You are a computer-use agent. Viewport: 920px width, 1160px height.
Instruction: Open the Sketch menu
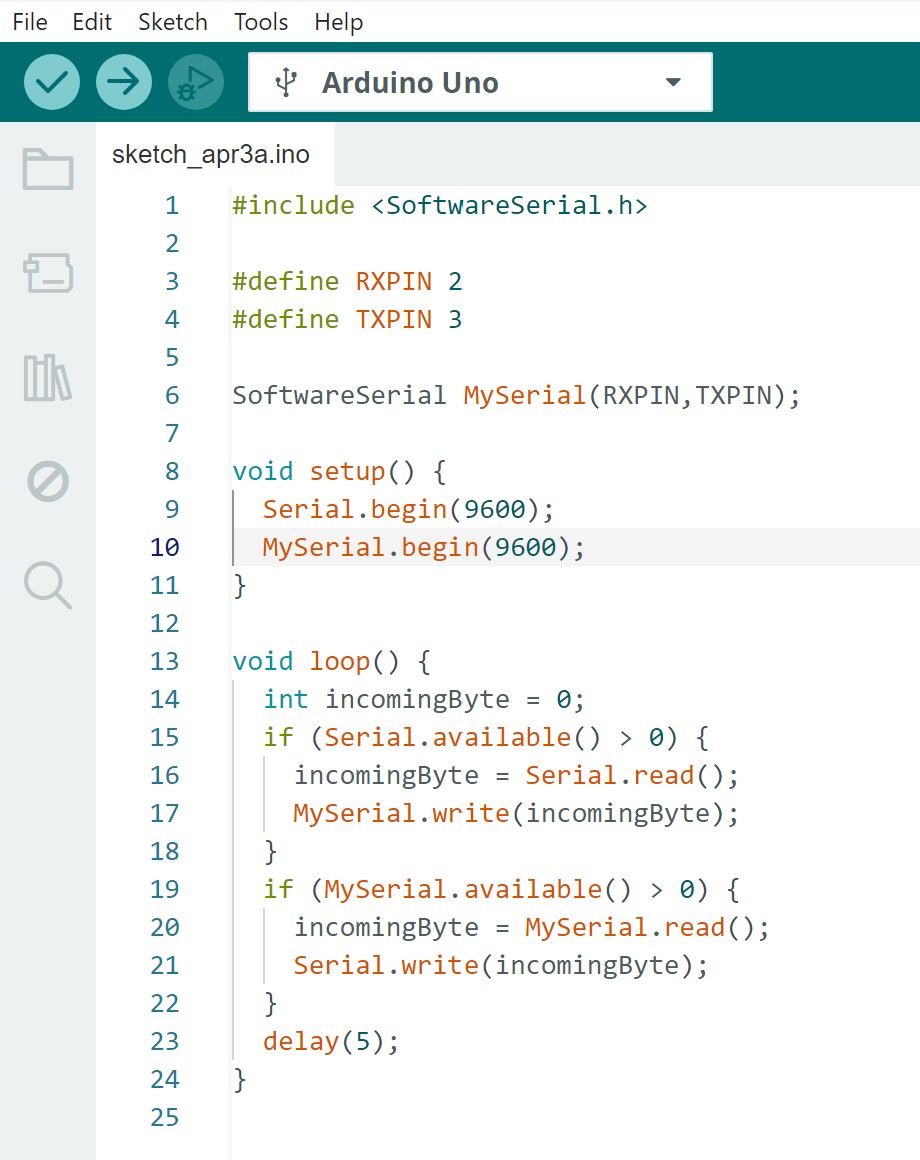173,22
